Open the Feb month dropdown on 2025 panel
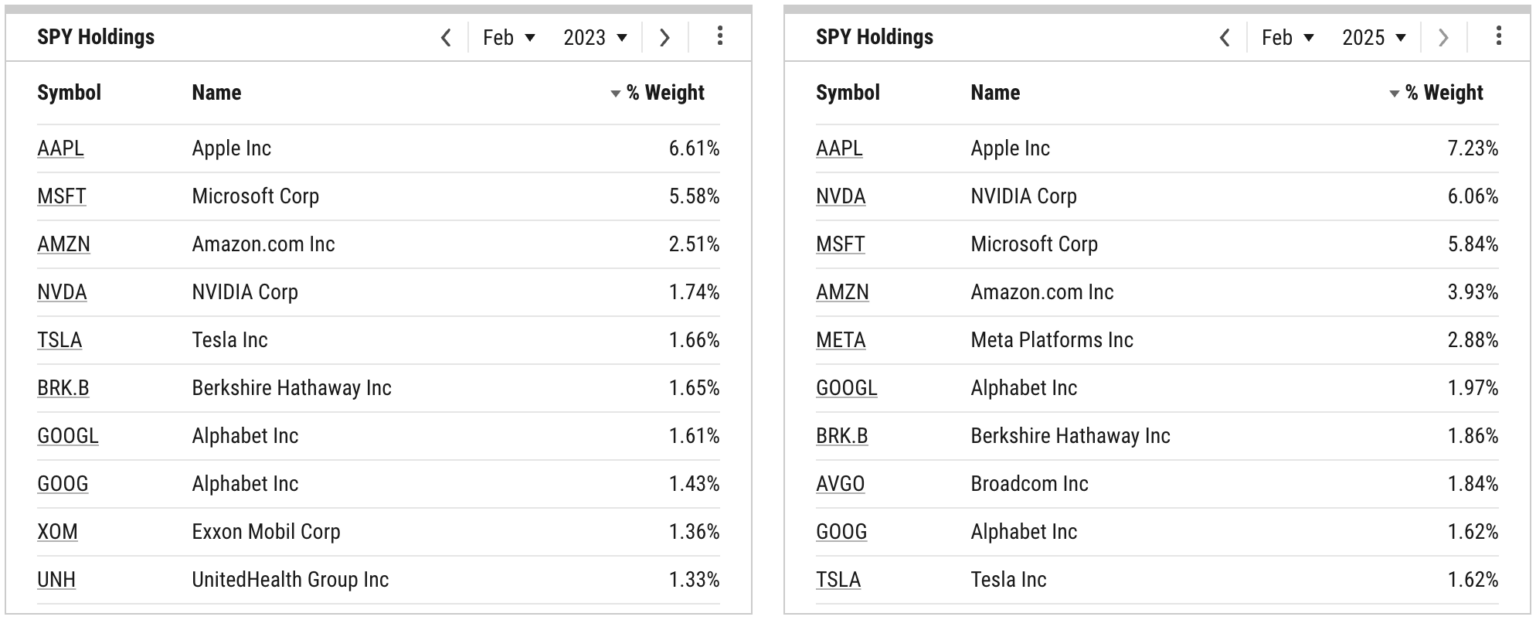 [x=1289, y=37]
